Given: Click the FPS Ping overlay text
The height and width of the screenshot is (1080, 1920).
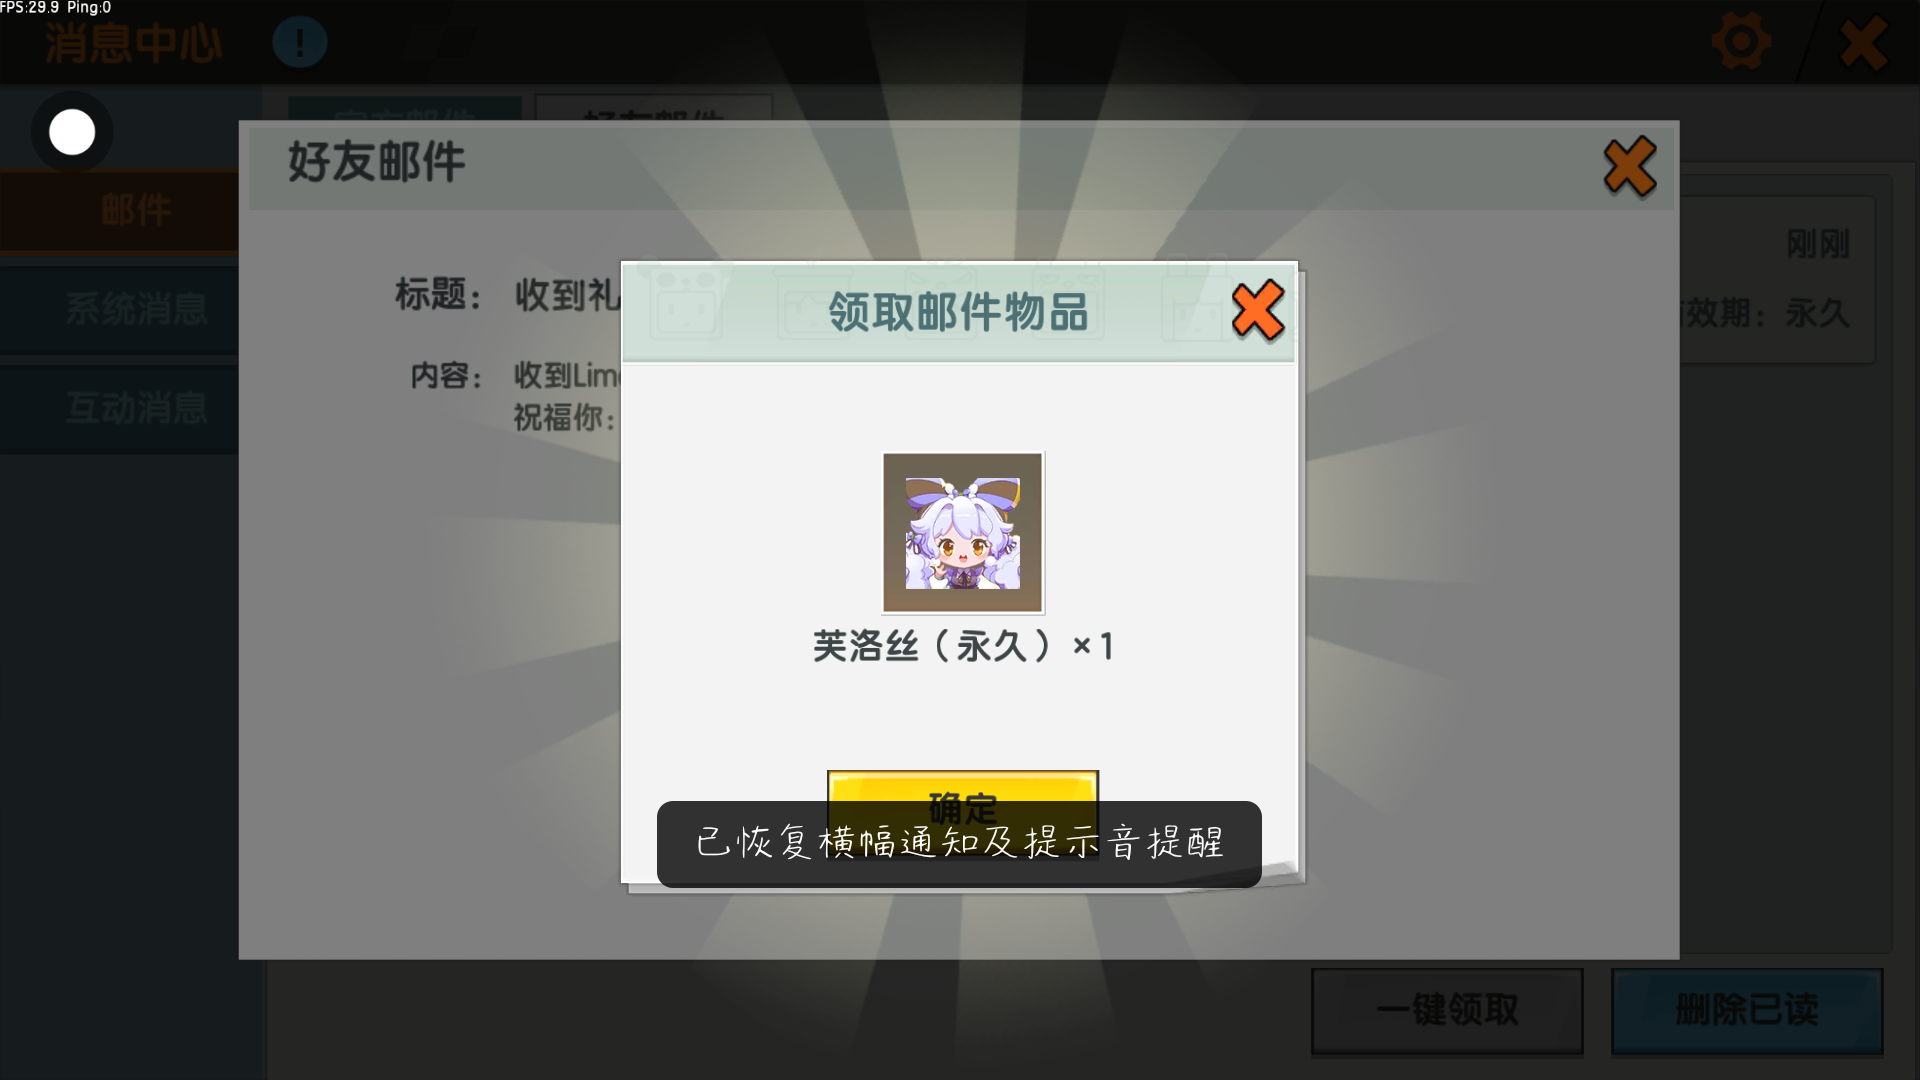Looking at the screenshot, I should [x=56, y=8].
